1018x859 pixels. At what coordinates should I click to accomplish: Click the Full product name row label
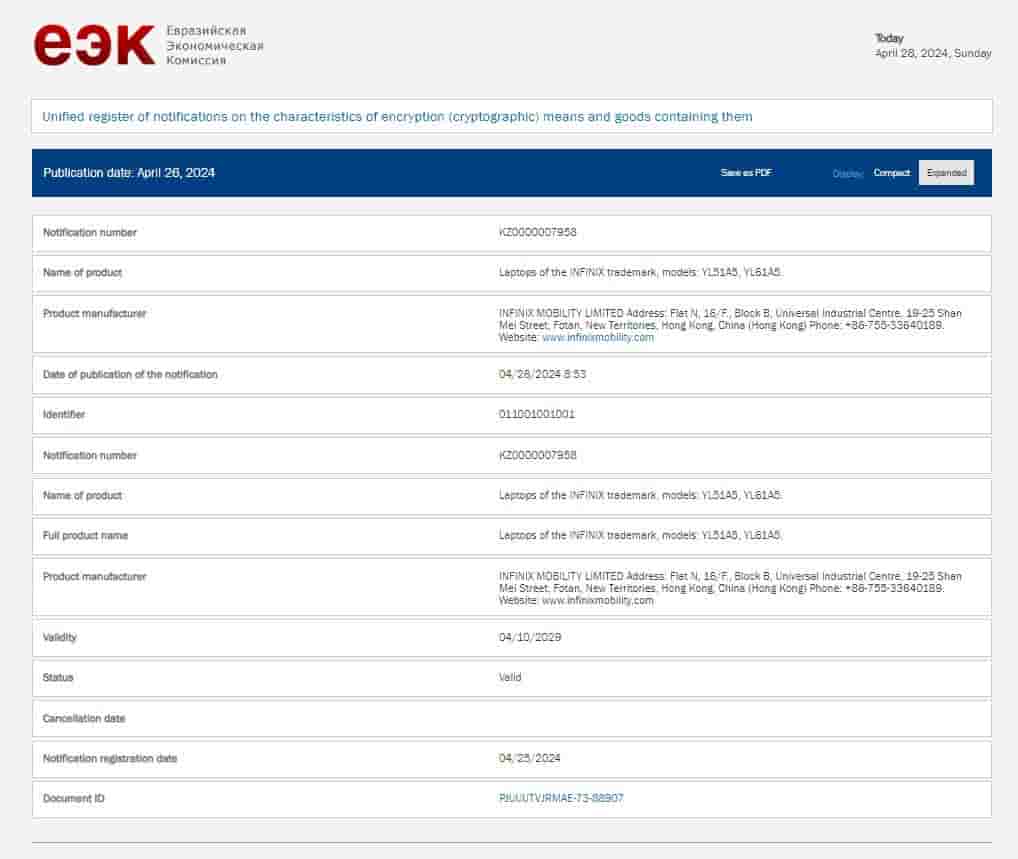[85, 536]
